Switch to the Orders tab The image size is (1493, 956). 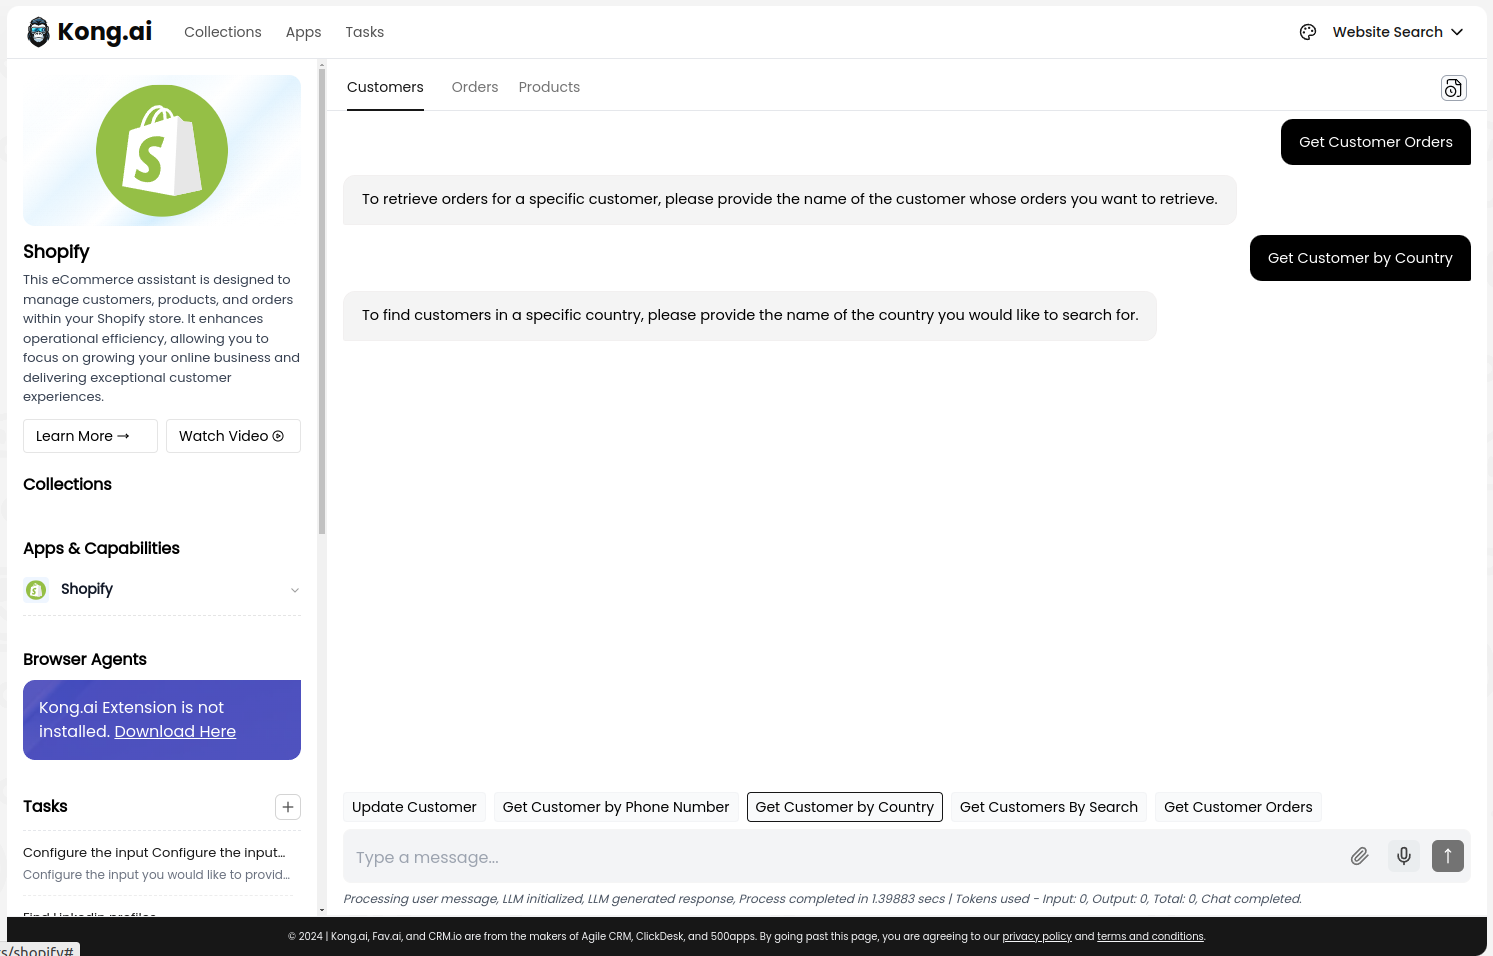pos(475,87)
